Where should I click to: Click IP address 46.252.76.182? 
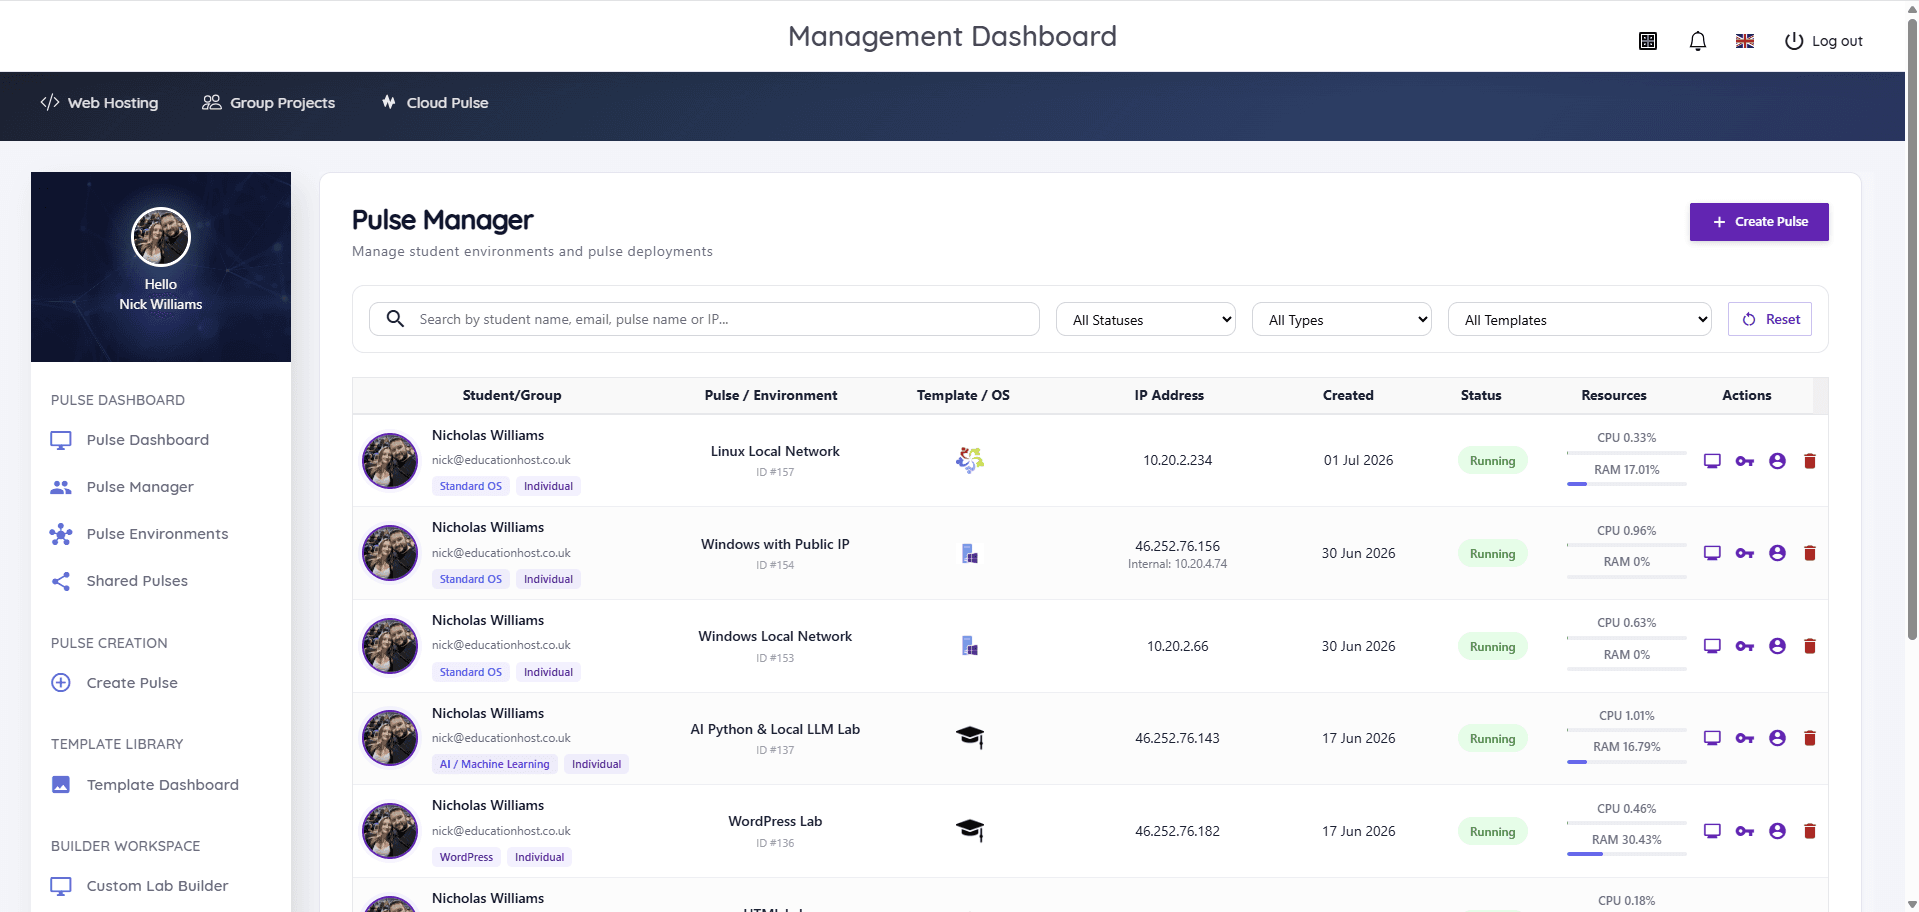[1178, 831]
